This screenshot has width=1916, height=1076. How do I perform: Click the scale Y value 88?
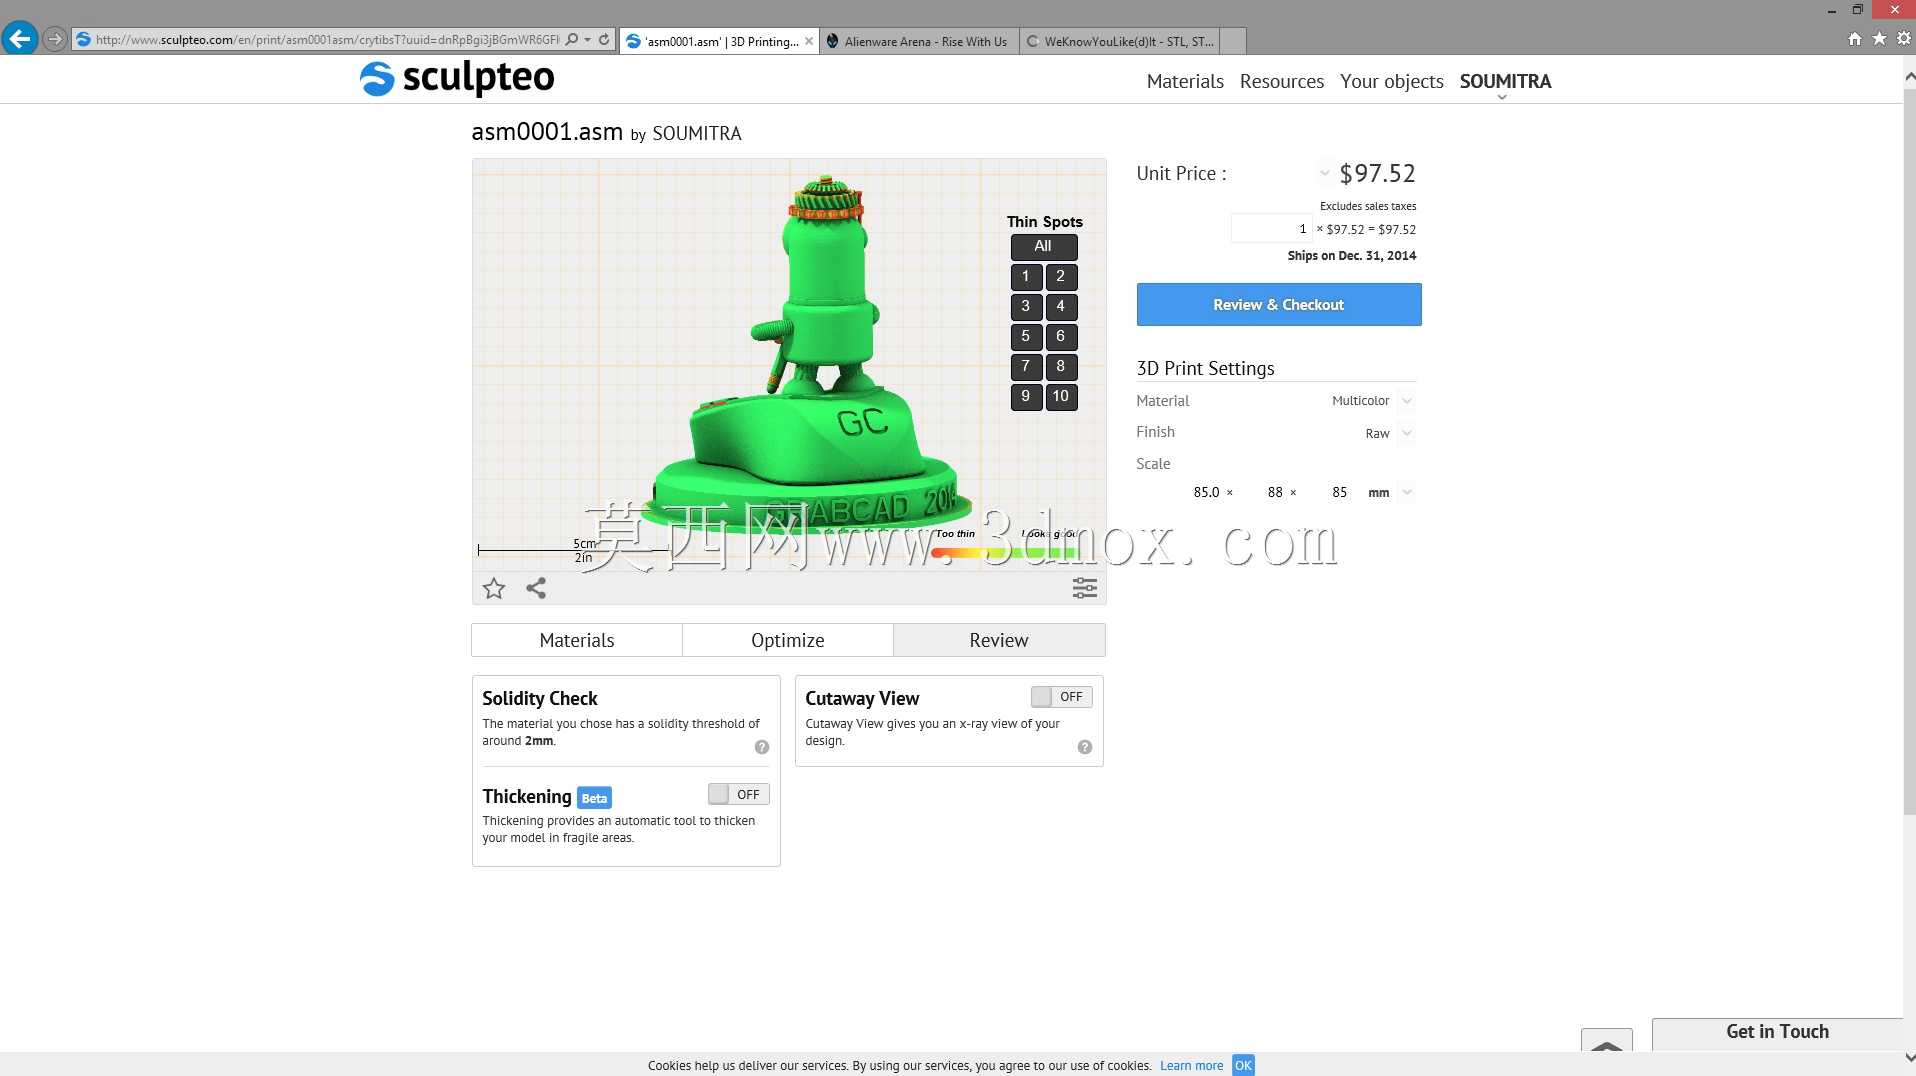coord(1275,492)
